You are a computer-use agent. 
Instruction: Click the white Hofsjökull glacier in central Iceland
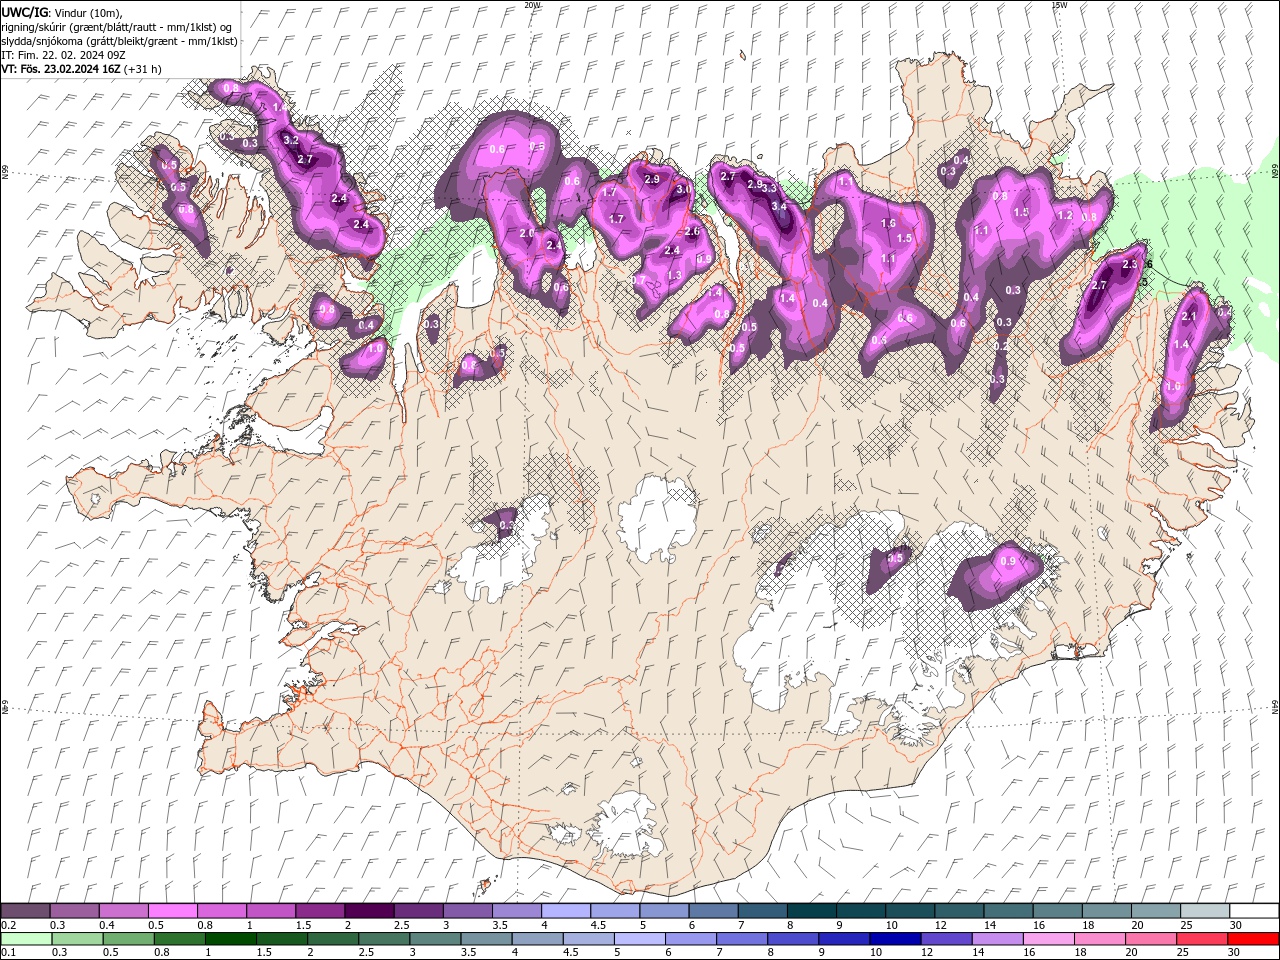tap(657, 518)
